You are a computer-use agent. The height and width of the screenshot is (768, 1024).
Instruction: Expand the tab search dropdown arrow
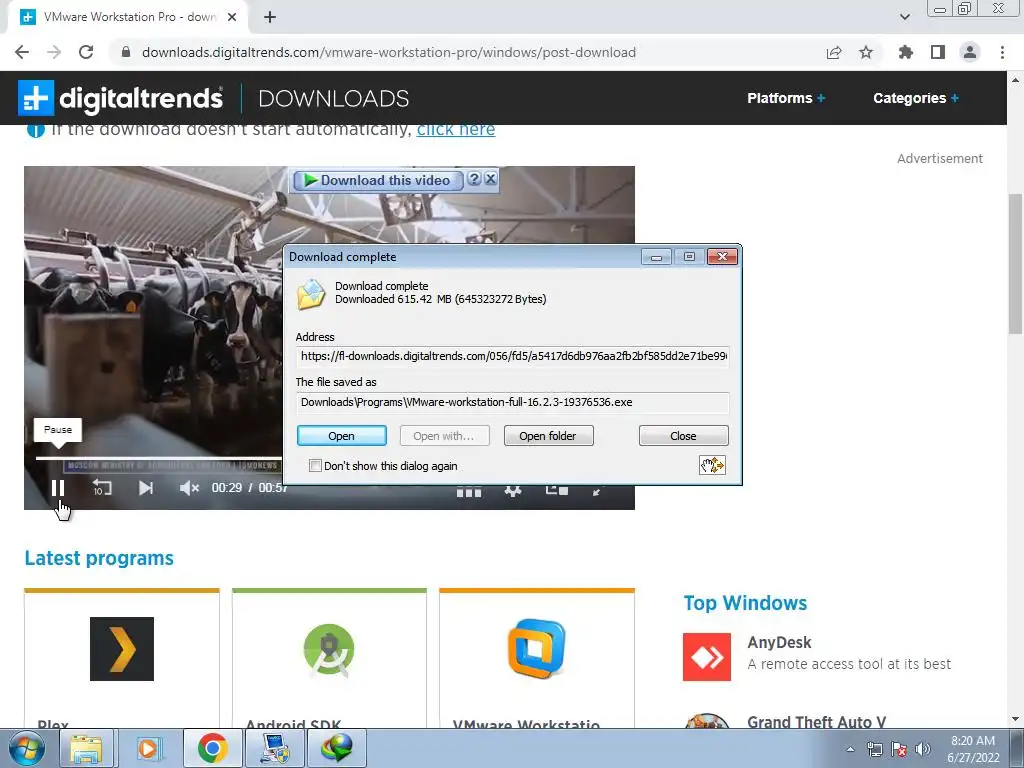(904, 17)
